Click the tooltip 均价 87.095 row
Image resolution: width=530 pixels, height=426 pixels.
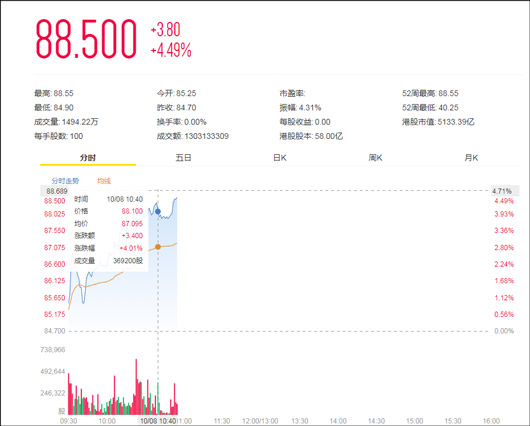(109, 223)
